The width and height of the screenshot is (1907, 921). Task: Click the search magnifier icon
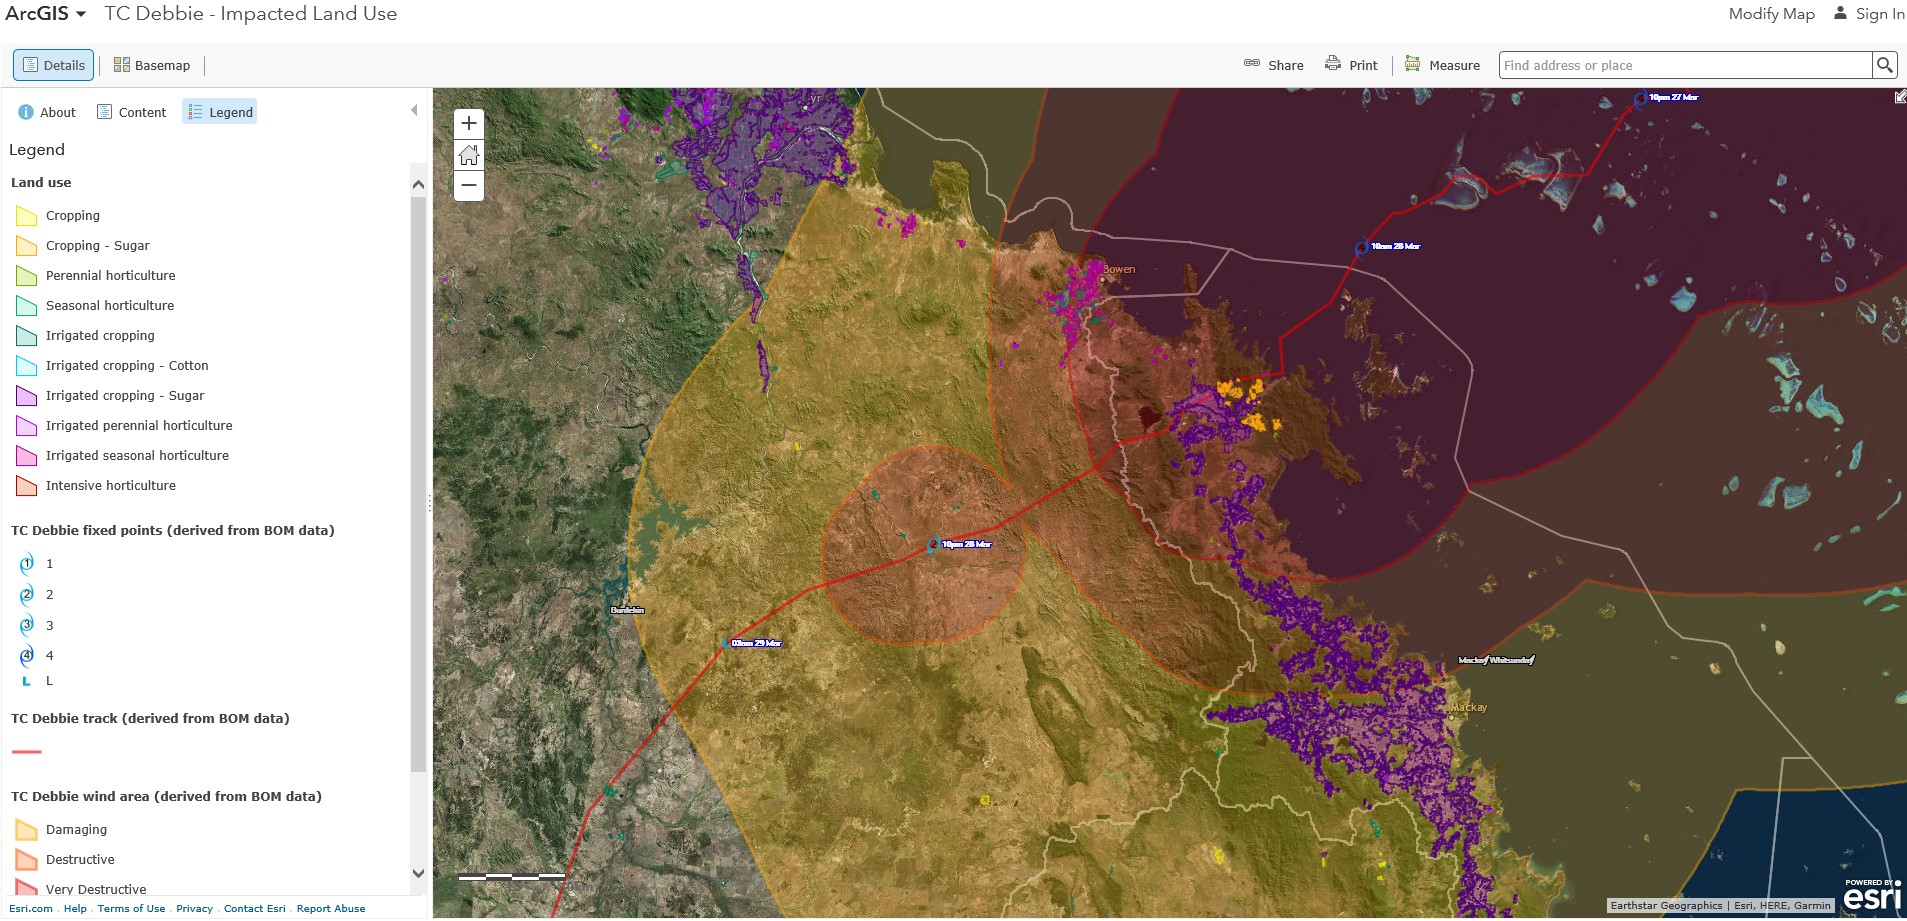coord(1884,65)
